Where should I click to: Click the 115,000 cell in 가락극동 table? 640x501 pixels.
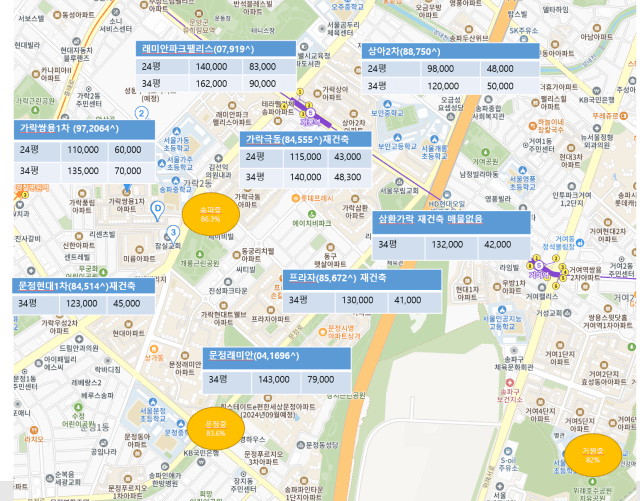tap(305, 157)
